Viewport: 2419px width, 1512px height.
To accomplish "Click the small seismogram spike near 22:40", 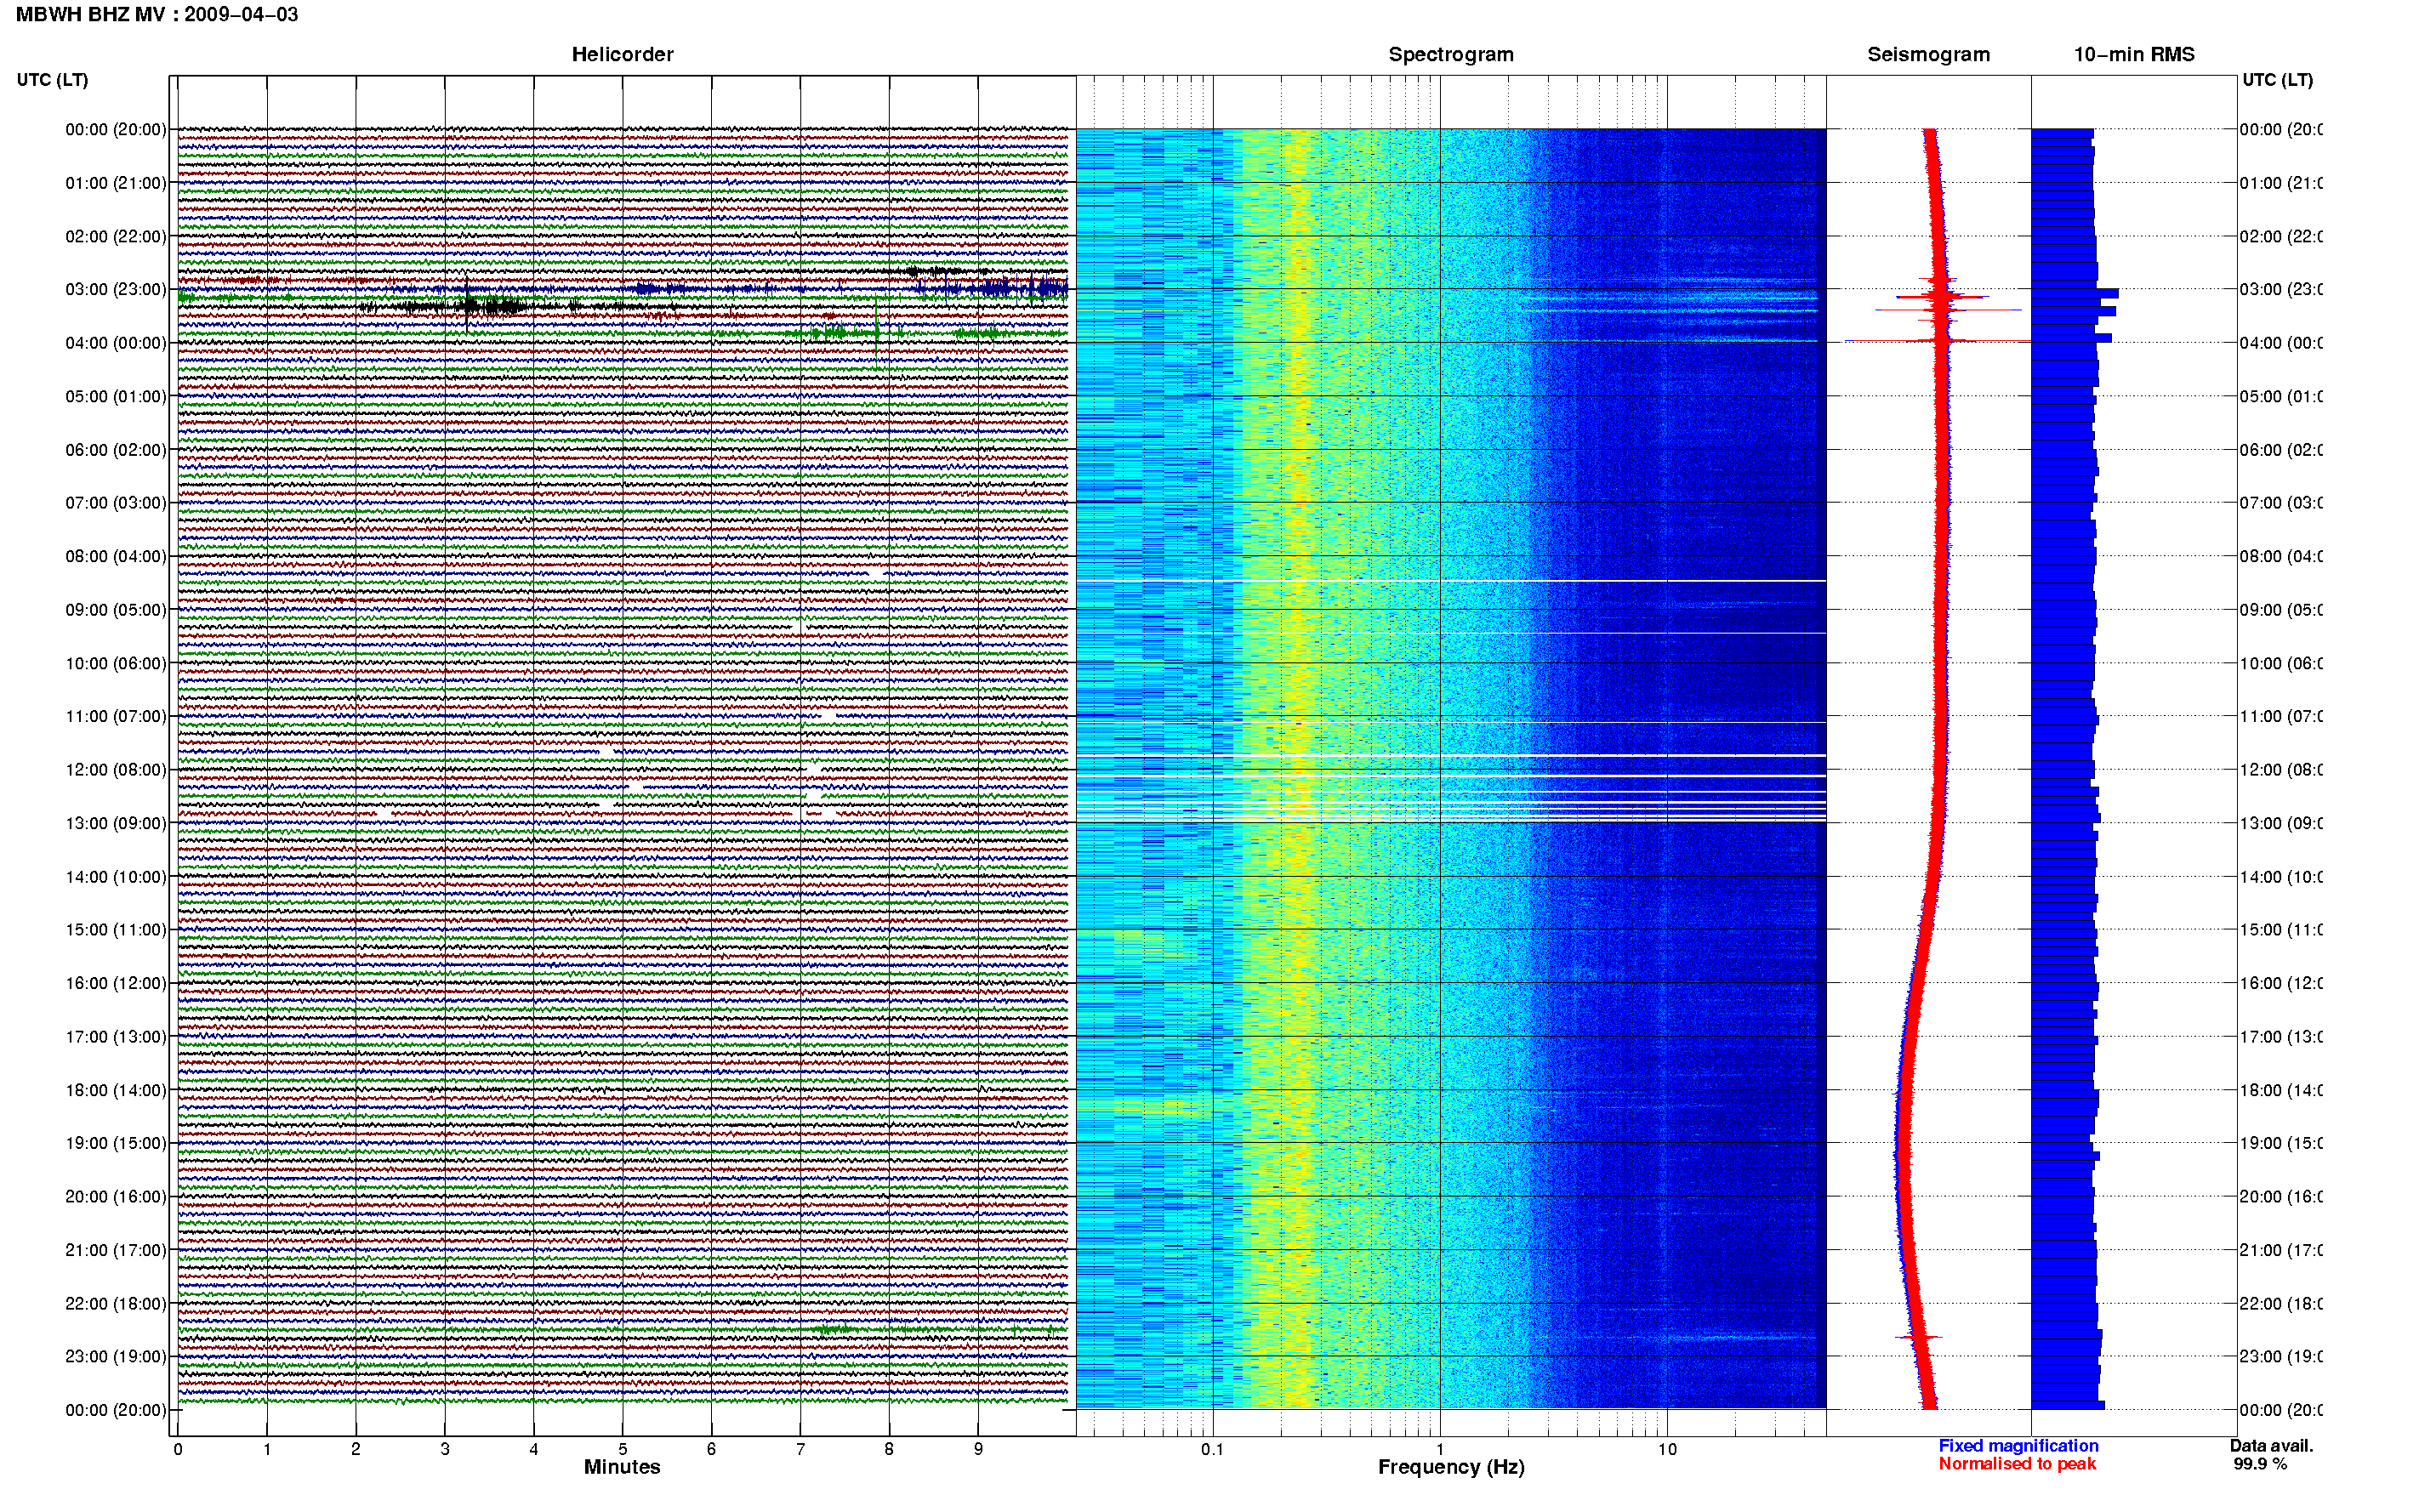I will pyautogui.click(x=1919, y=1337).
